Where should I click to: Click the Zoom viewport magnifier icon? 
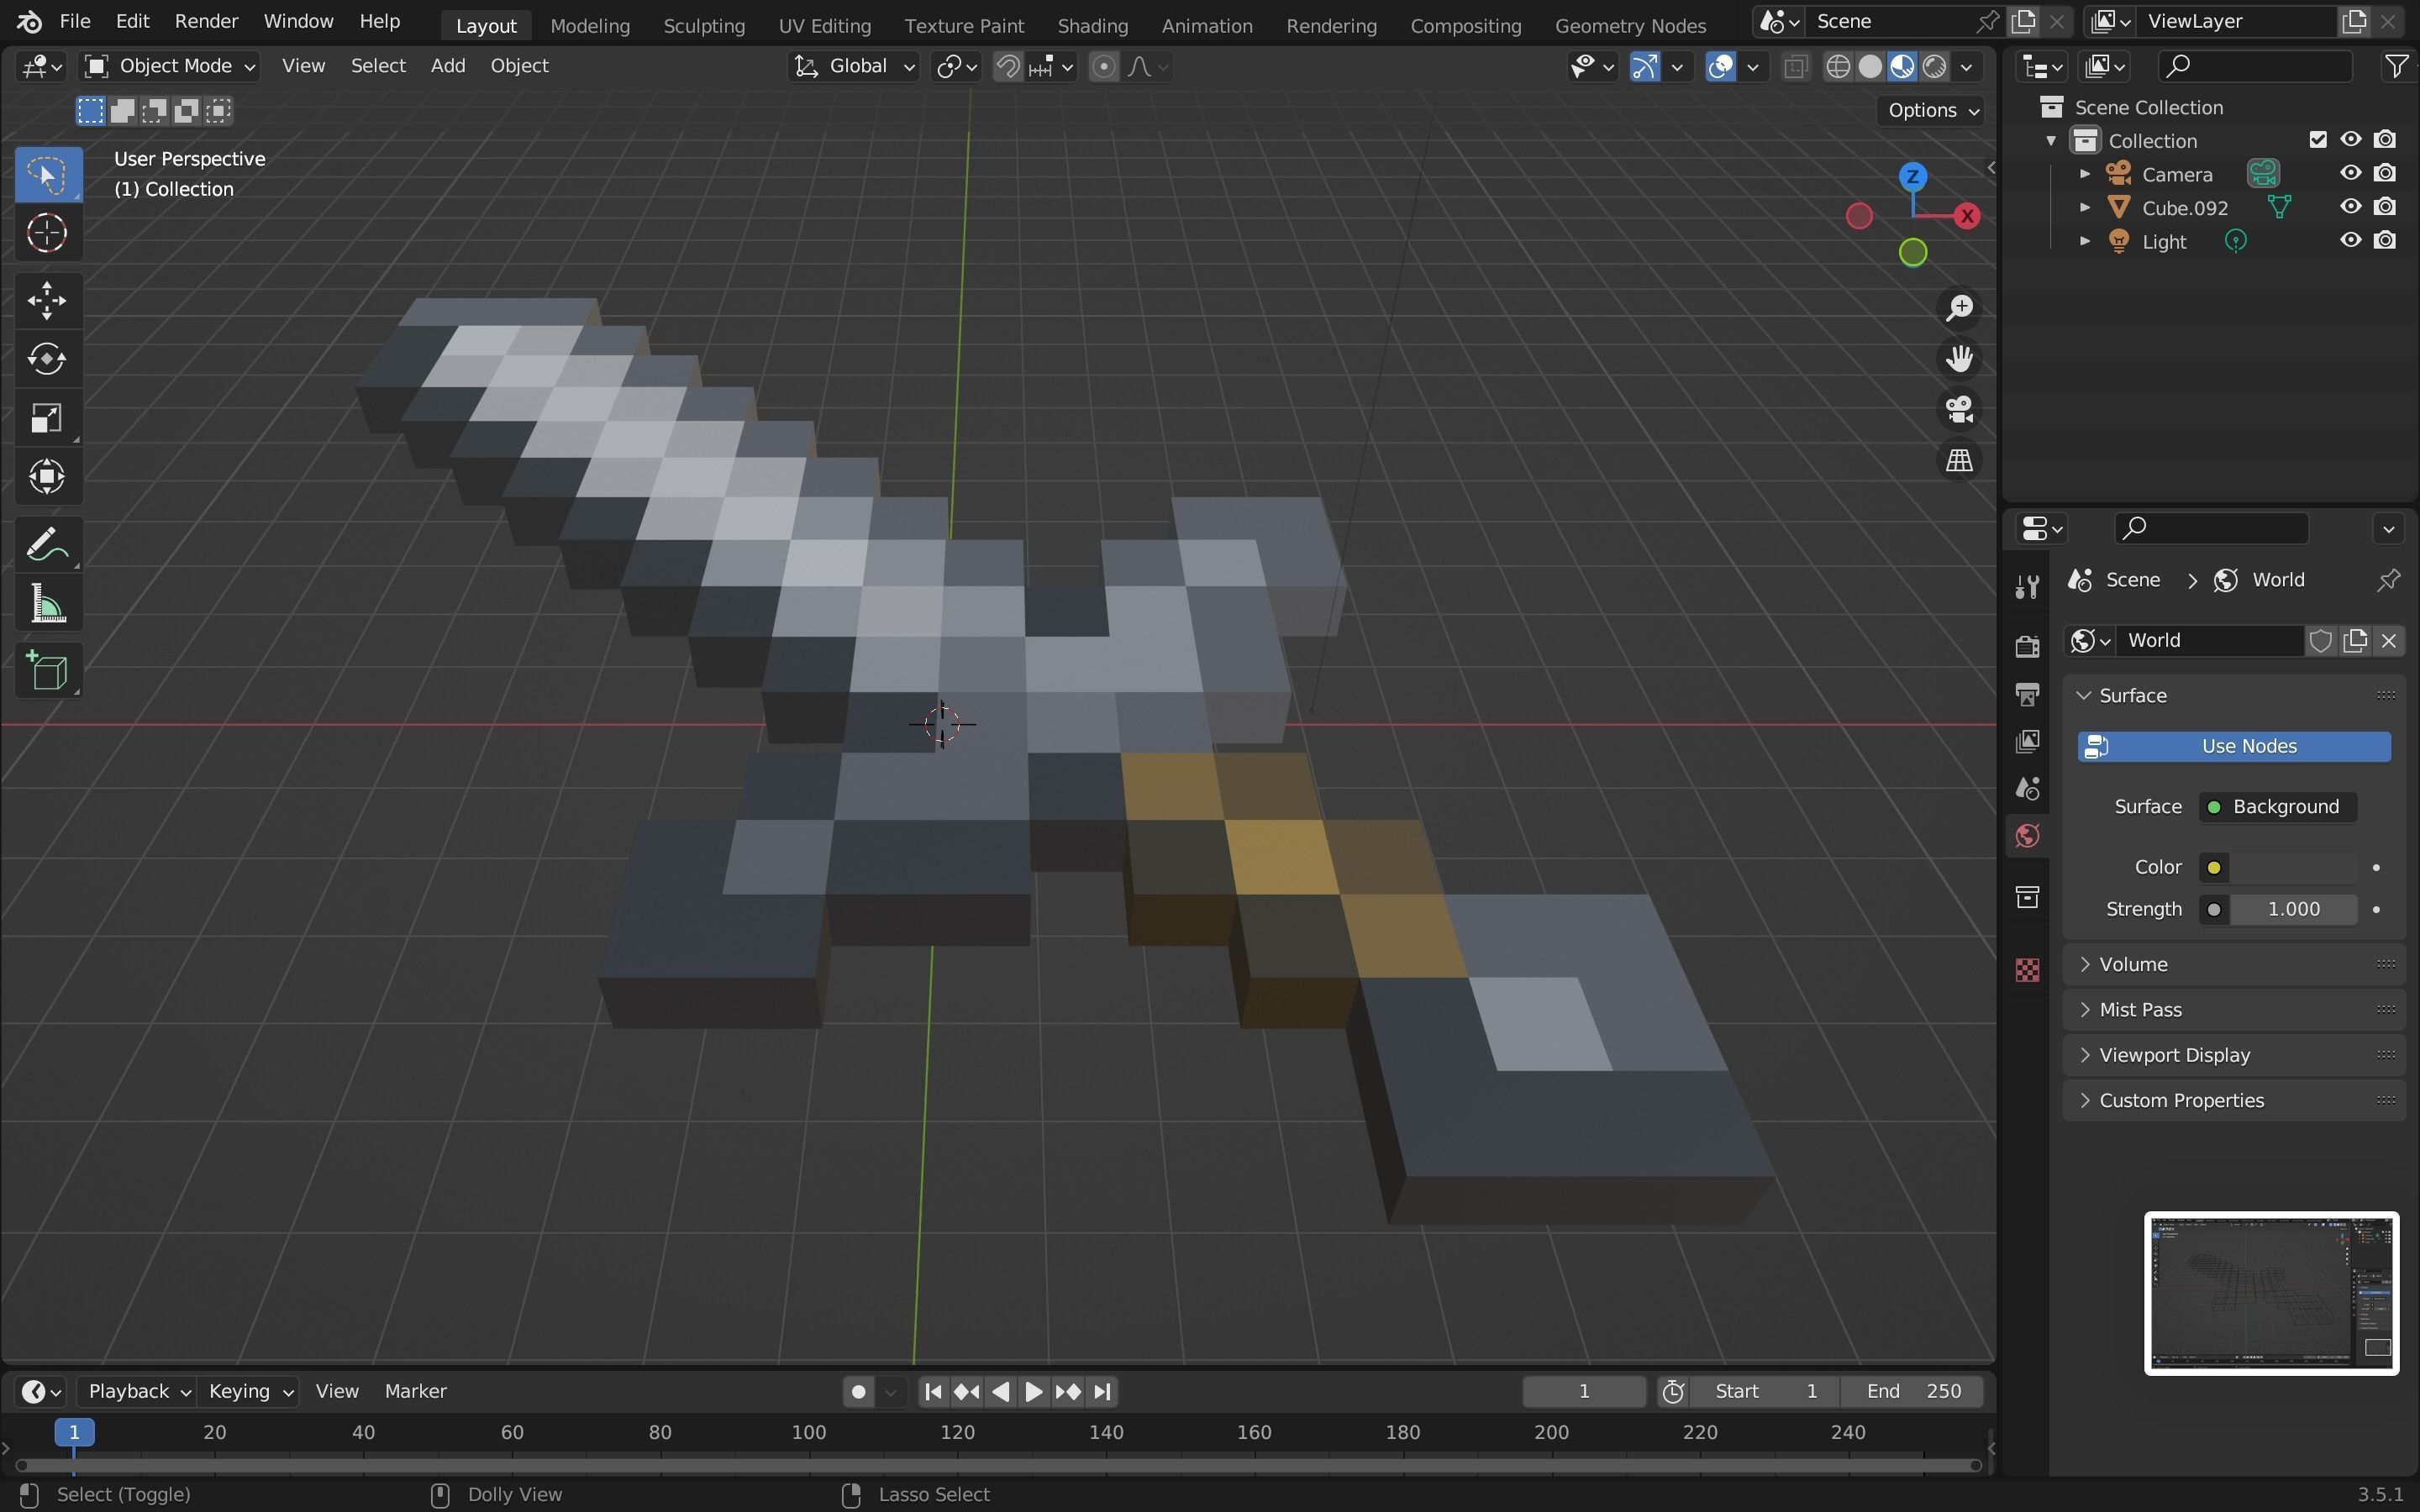point(1959,308)
